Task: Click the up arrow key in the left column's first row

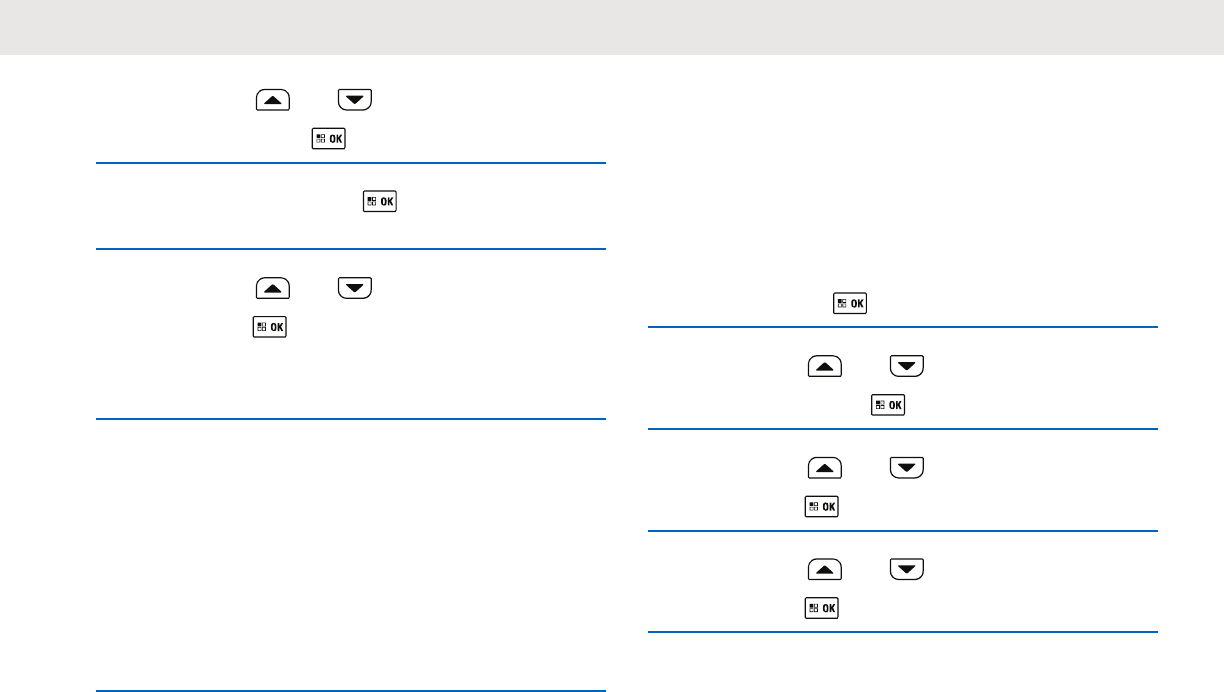Action: pos(273,100)
